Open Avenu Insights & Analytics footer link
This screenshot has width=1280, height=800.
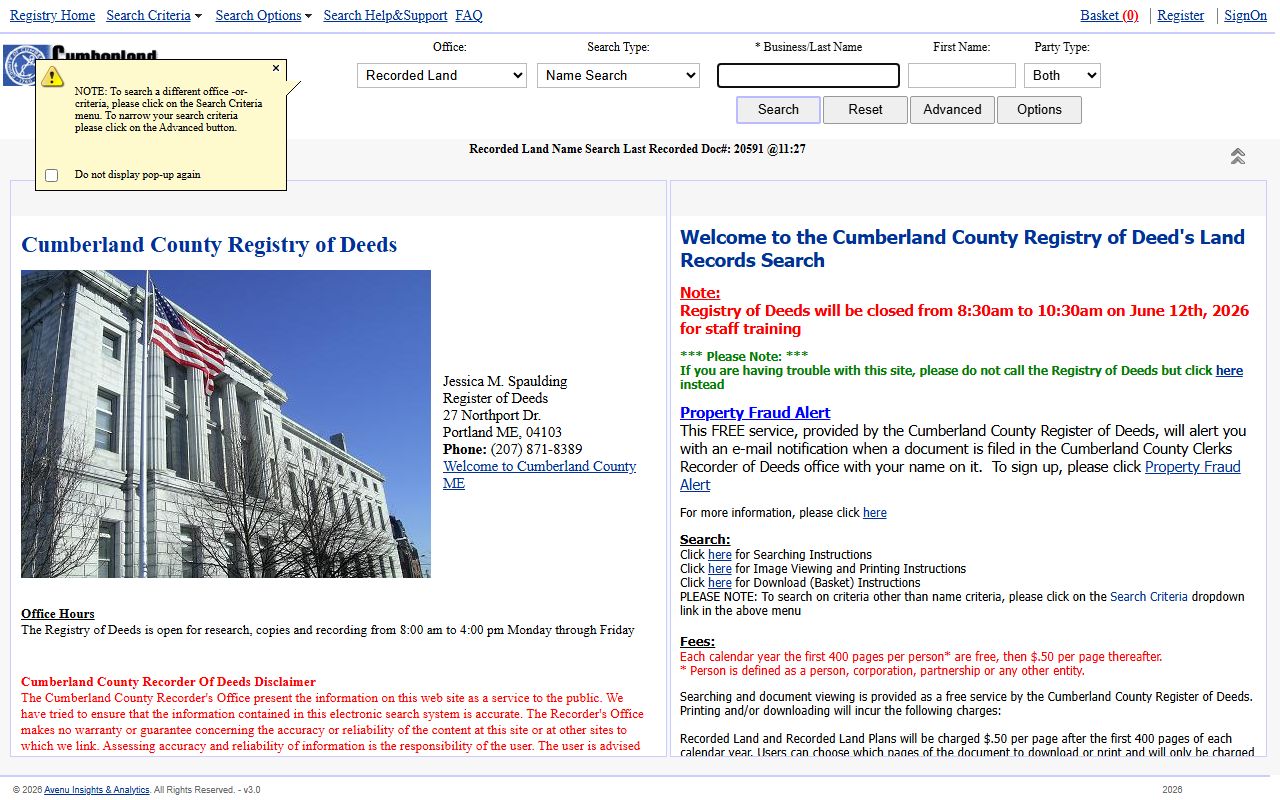tap(97, 790)
